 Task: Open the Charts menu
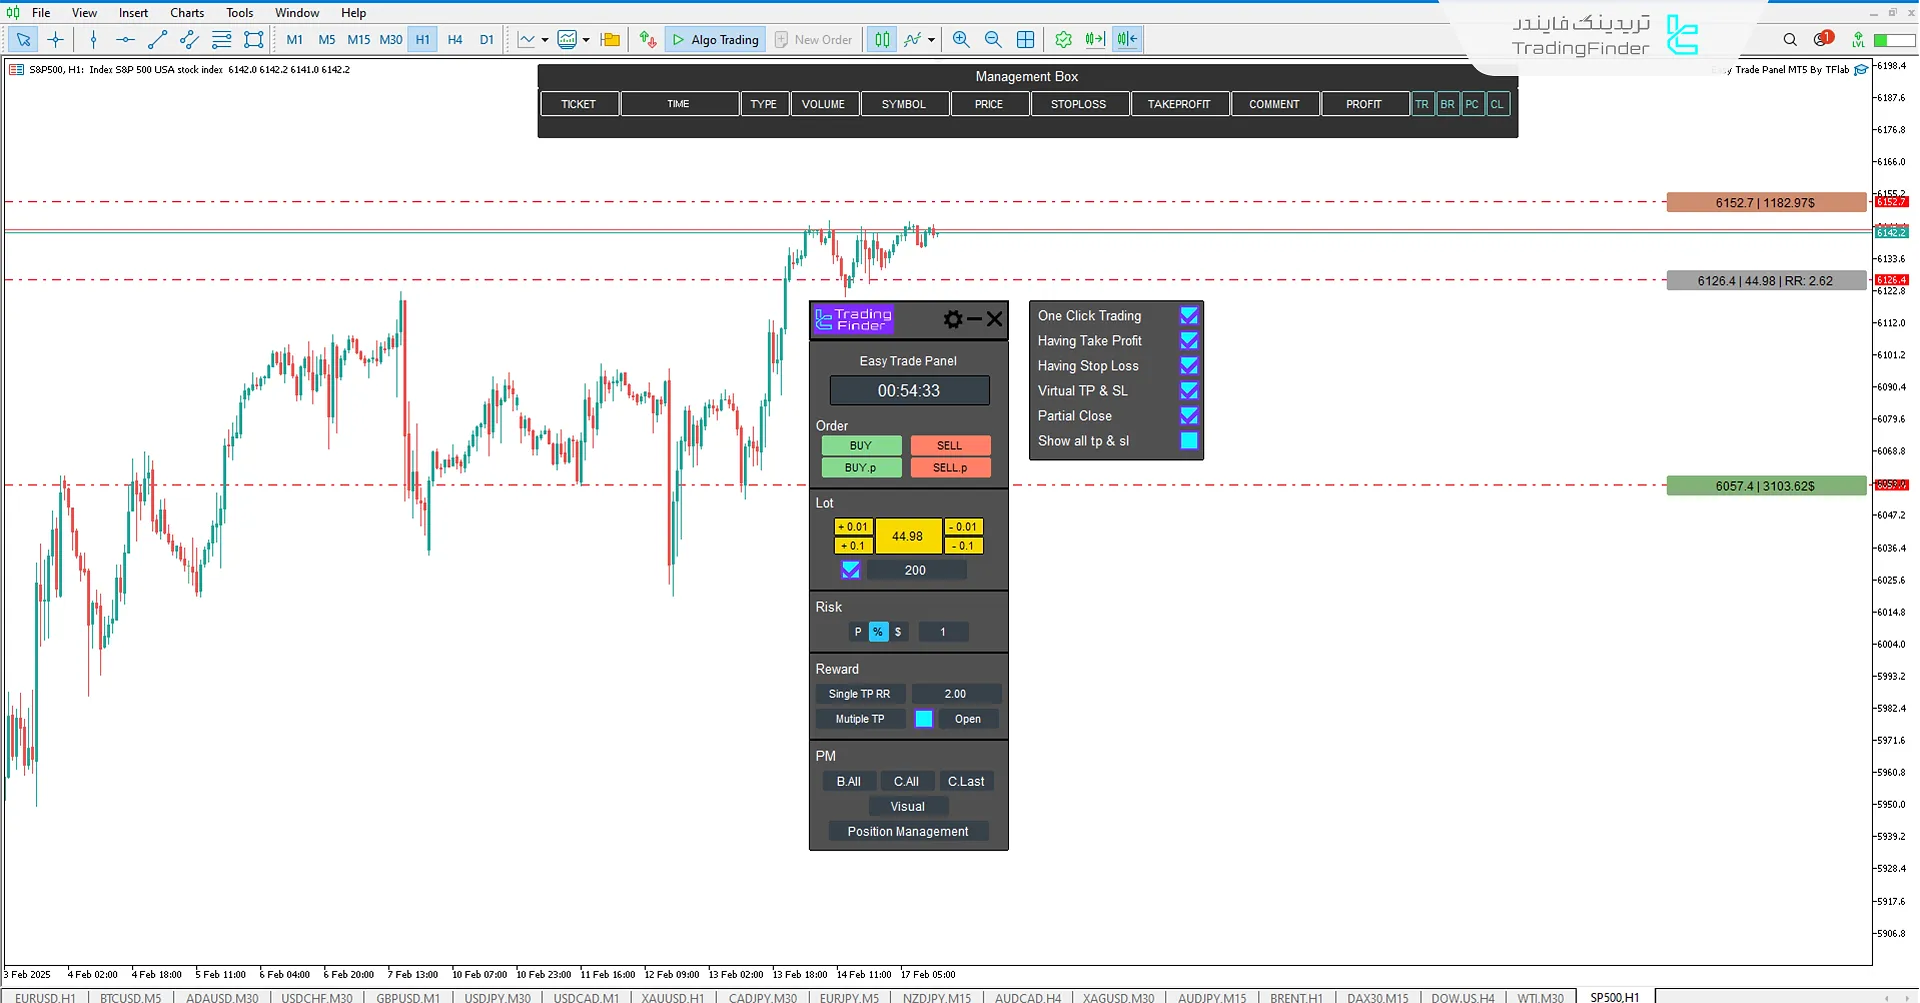coord(186,12)
